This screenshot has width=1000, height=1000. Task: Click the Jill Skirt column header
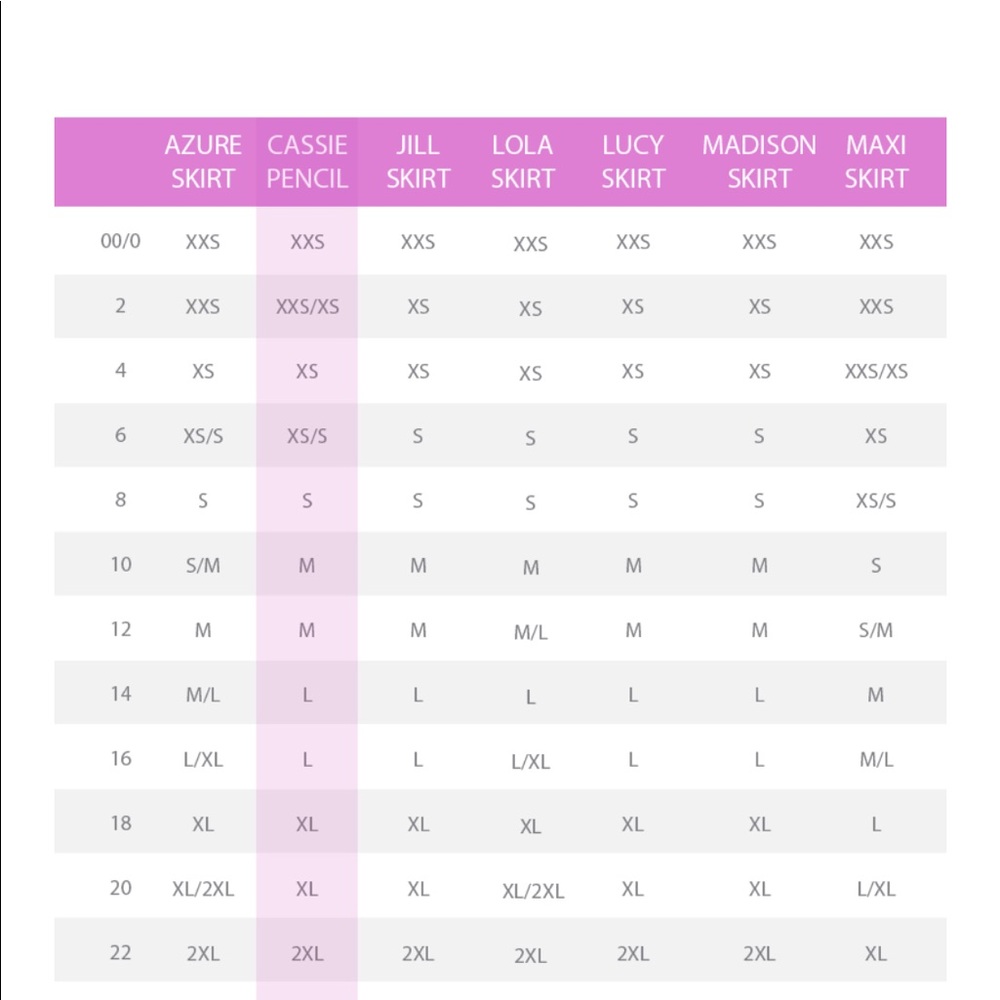tap(418, 162)
